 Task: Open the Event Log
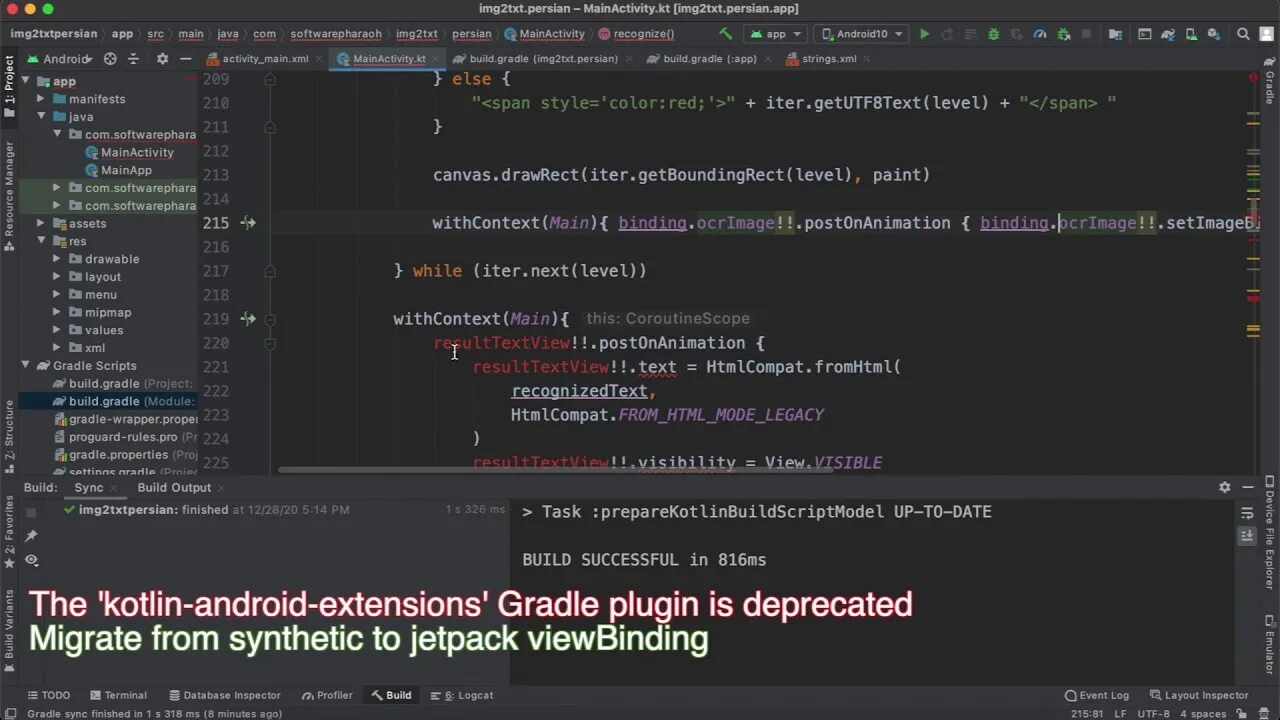click(x=1097, y=695)
